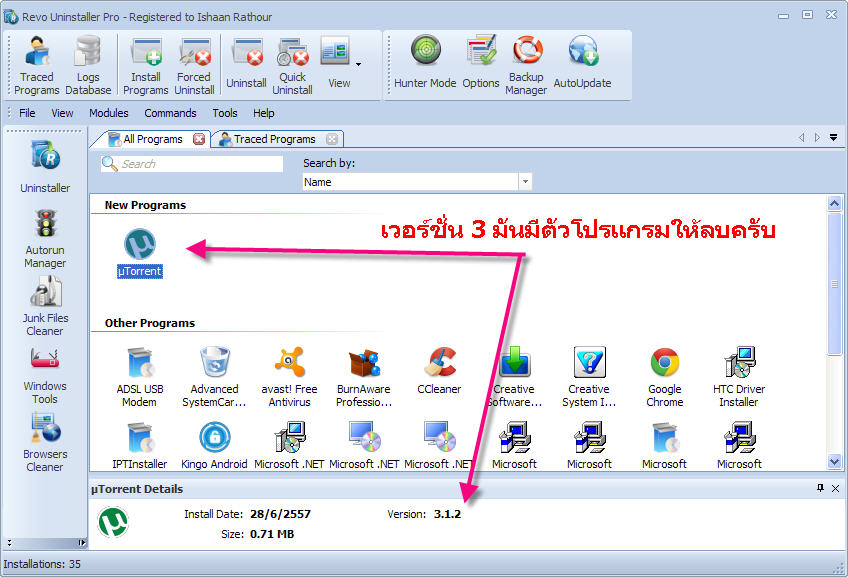Close the All Programs tab
The image size is (848, 577).
pyautogui.click(x=199, y=139)
